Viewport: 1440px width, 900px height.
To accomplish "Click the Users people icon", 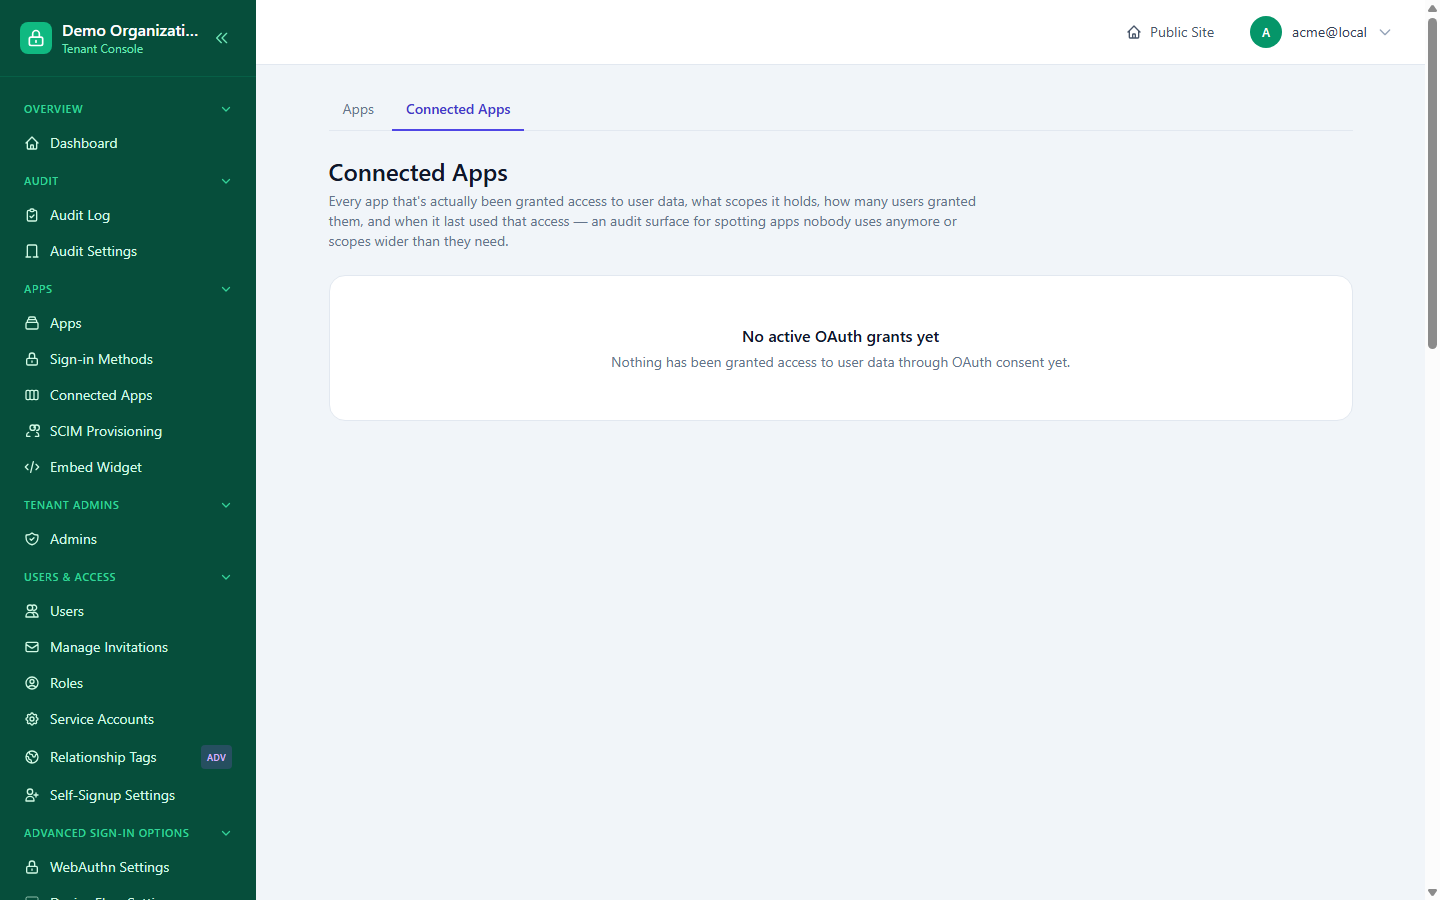I will coord(32,611).
